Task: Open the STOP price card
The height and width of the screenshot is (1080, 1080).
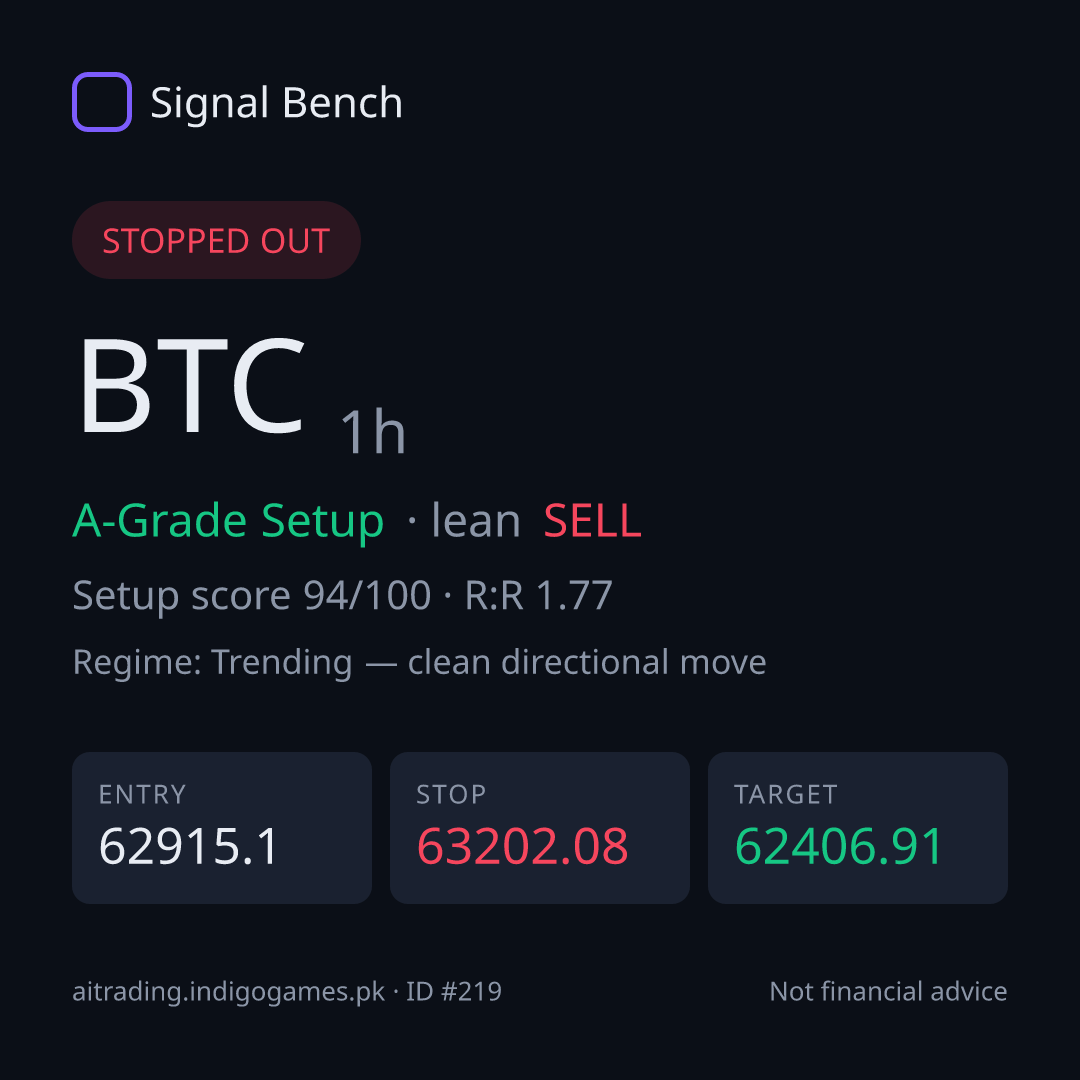Action: tap(540, 828)
